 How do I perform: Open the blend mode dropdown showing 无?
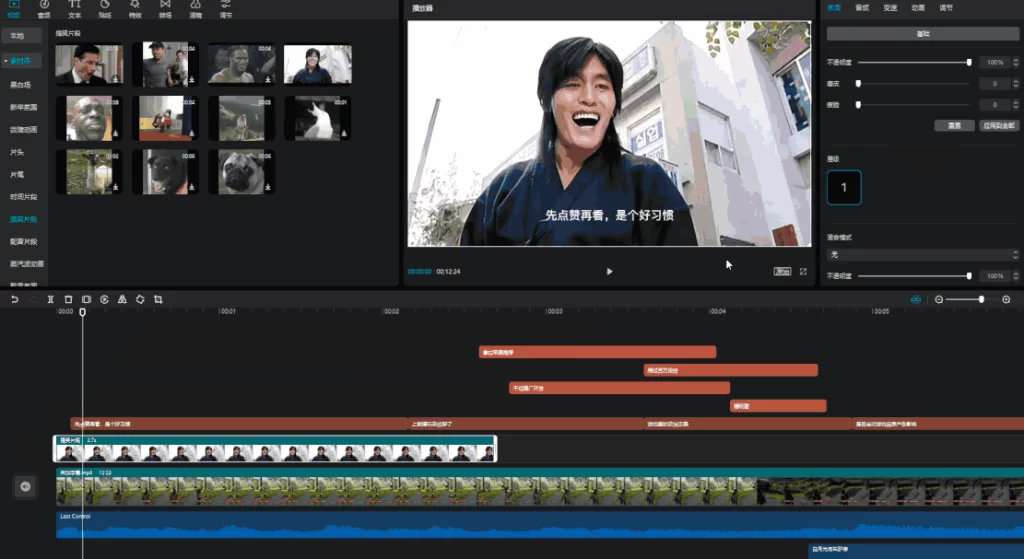(922, 255)
